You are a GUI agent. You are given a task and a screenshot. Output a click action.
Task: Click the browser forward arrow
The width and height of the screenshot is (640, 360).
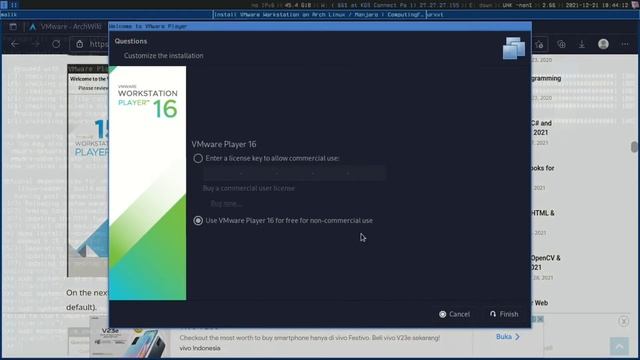[x=36, y=44]
